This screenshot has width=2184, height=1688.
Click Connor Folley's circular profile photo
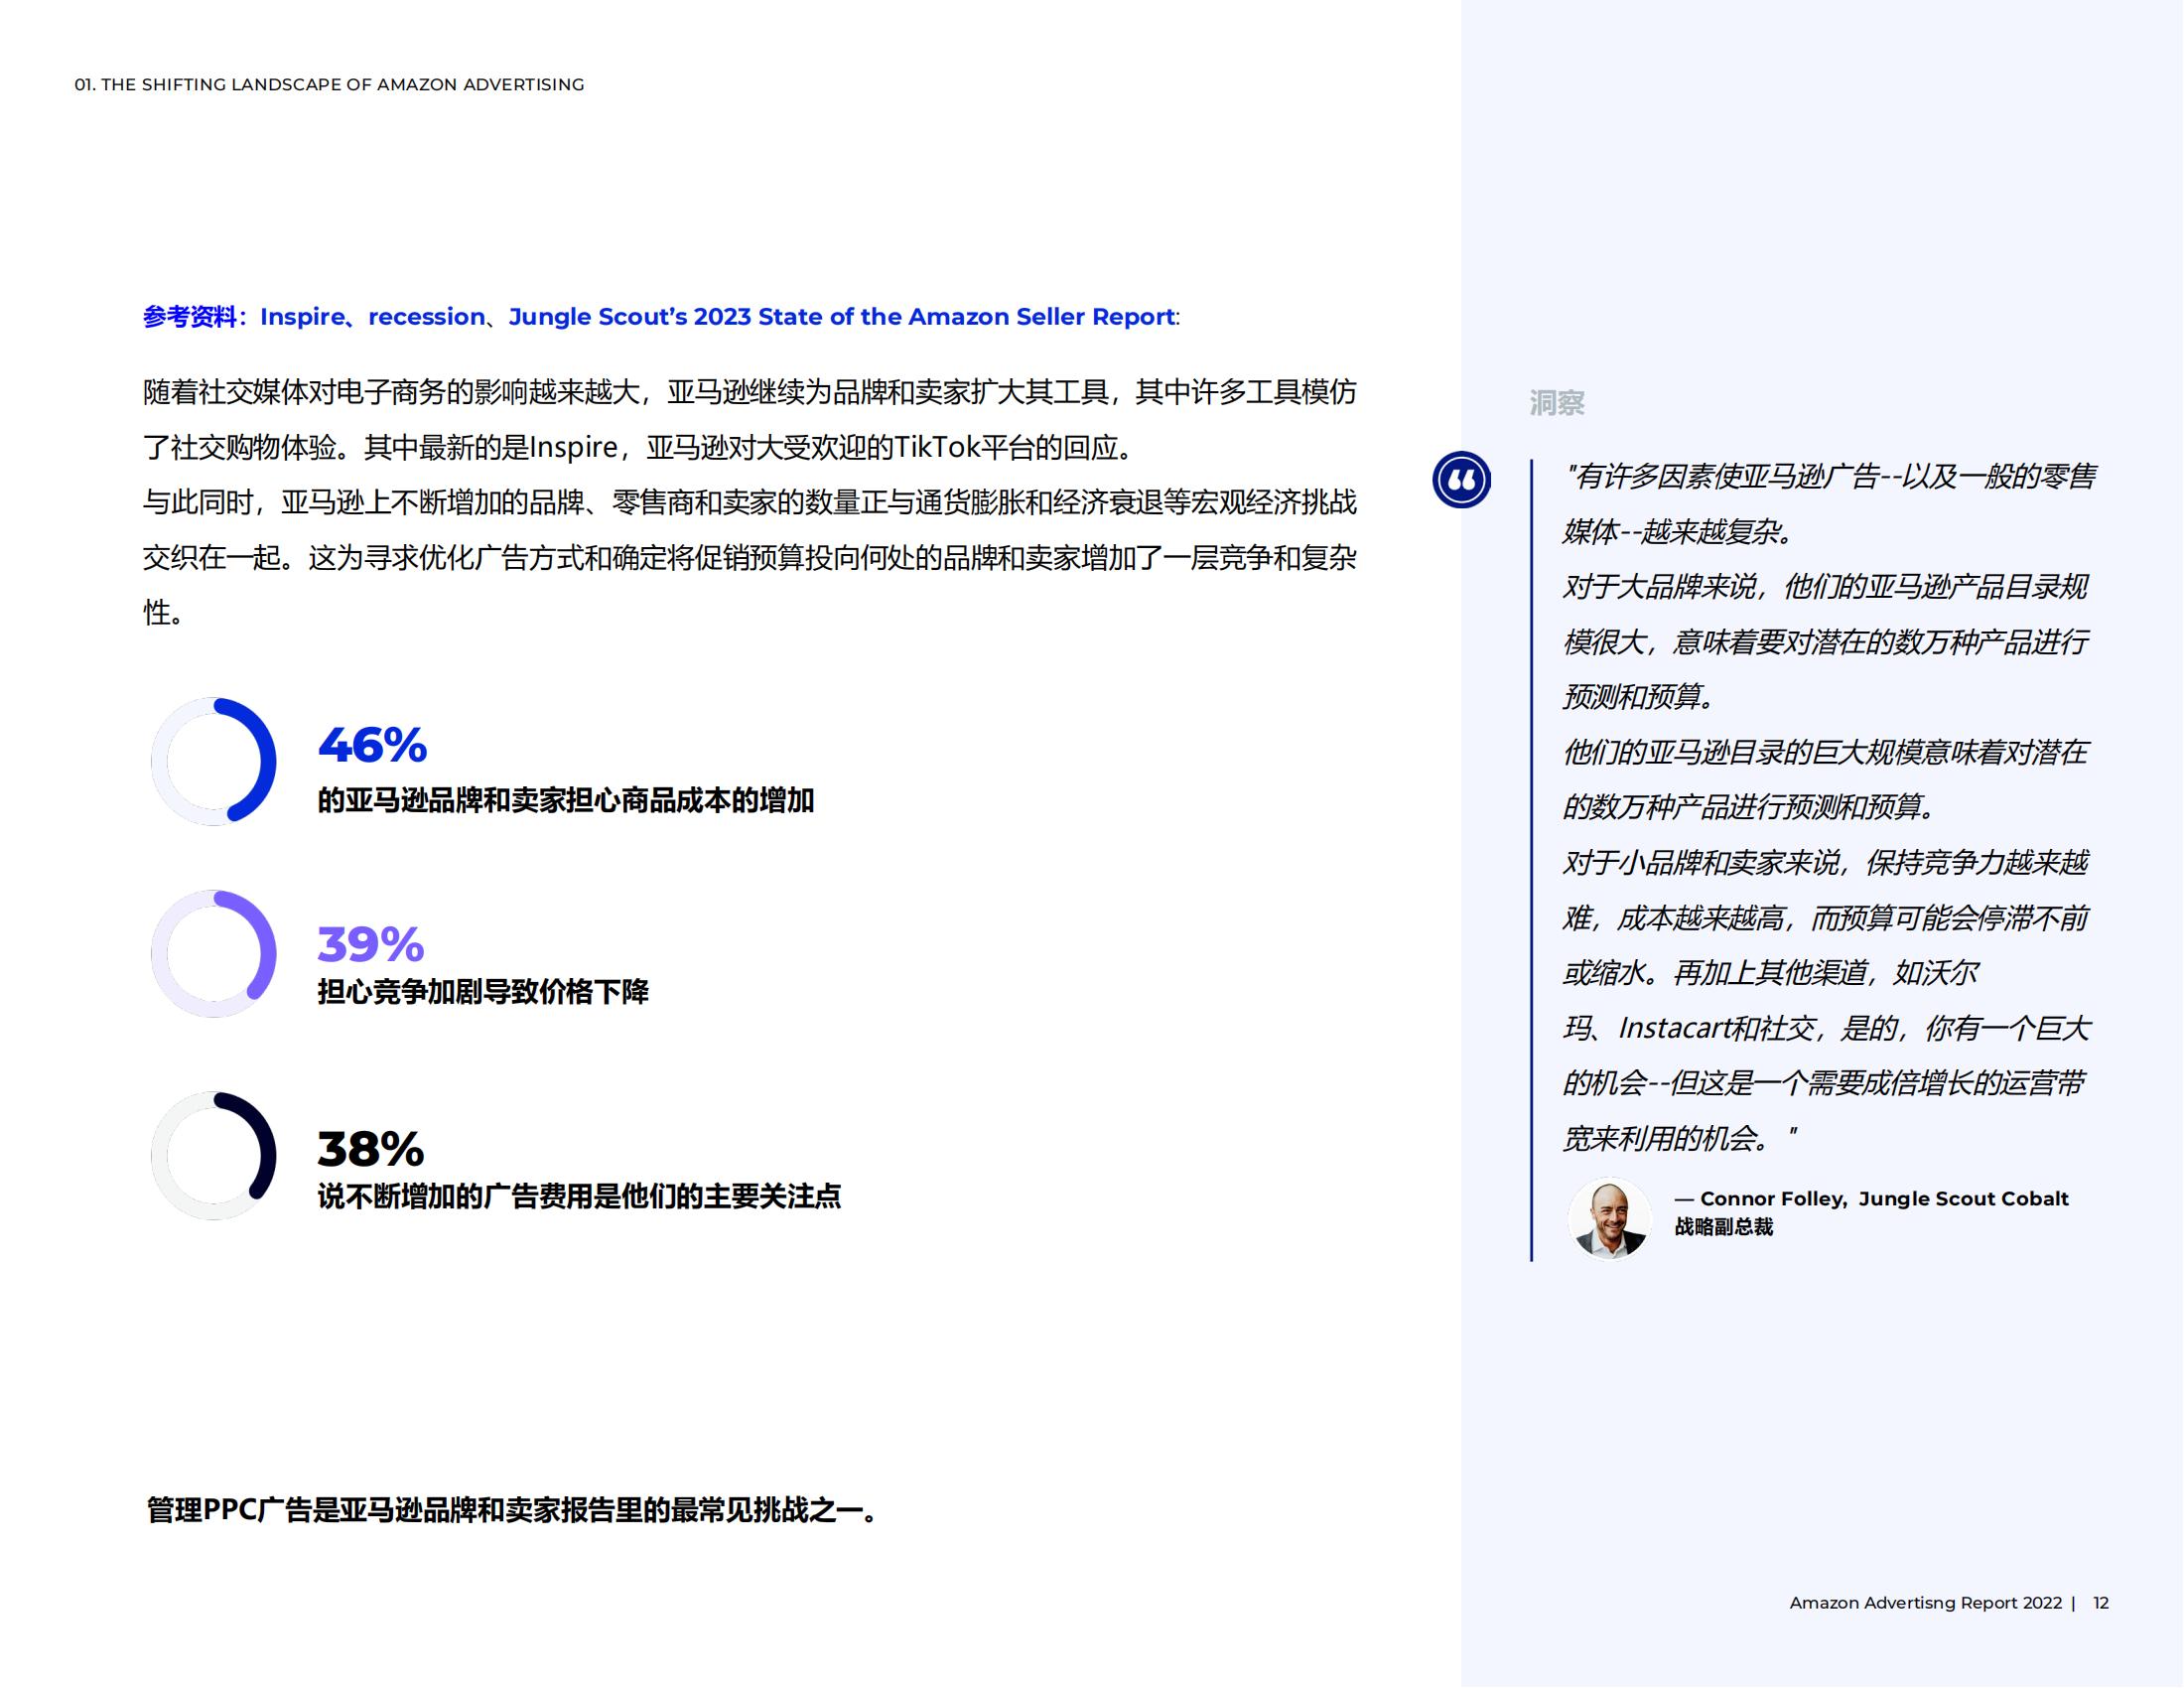[x=1610, y=1215]
